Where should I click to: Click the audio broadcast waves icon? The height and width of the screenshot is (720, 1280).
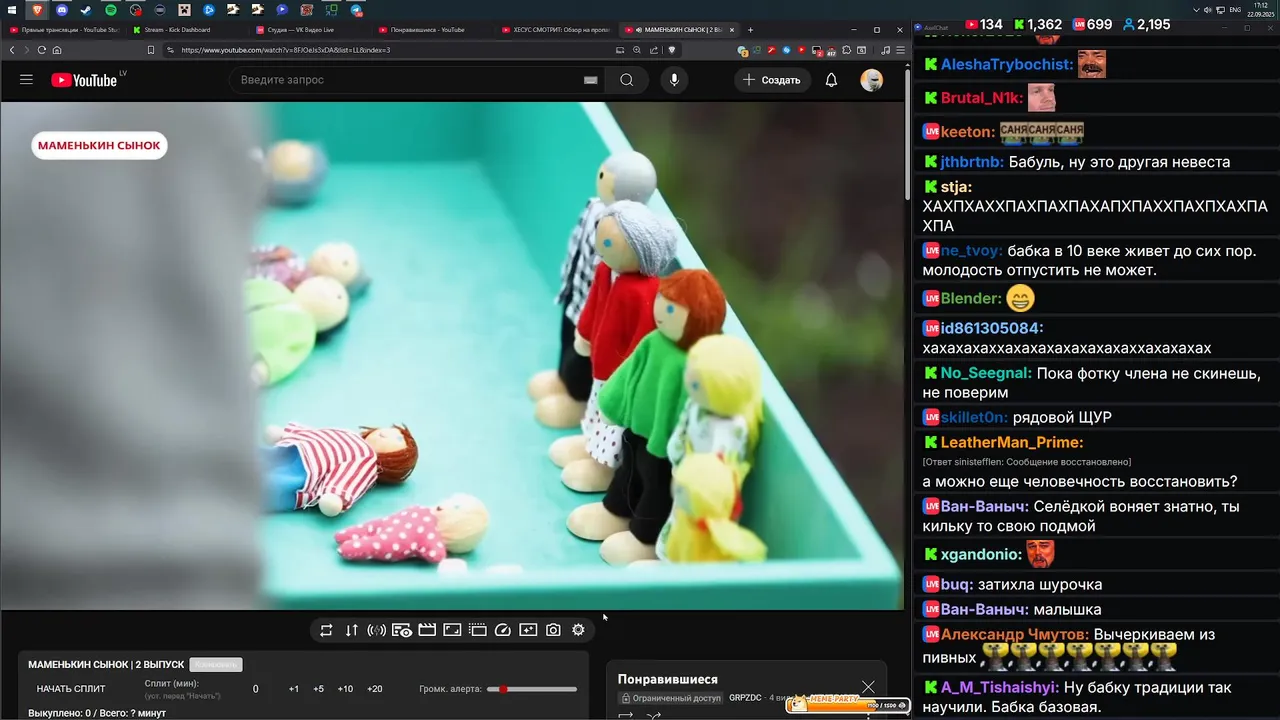(376, 630)
